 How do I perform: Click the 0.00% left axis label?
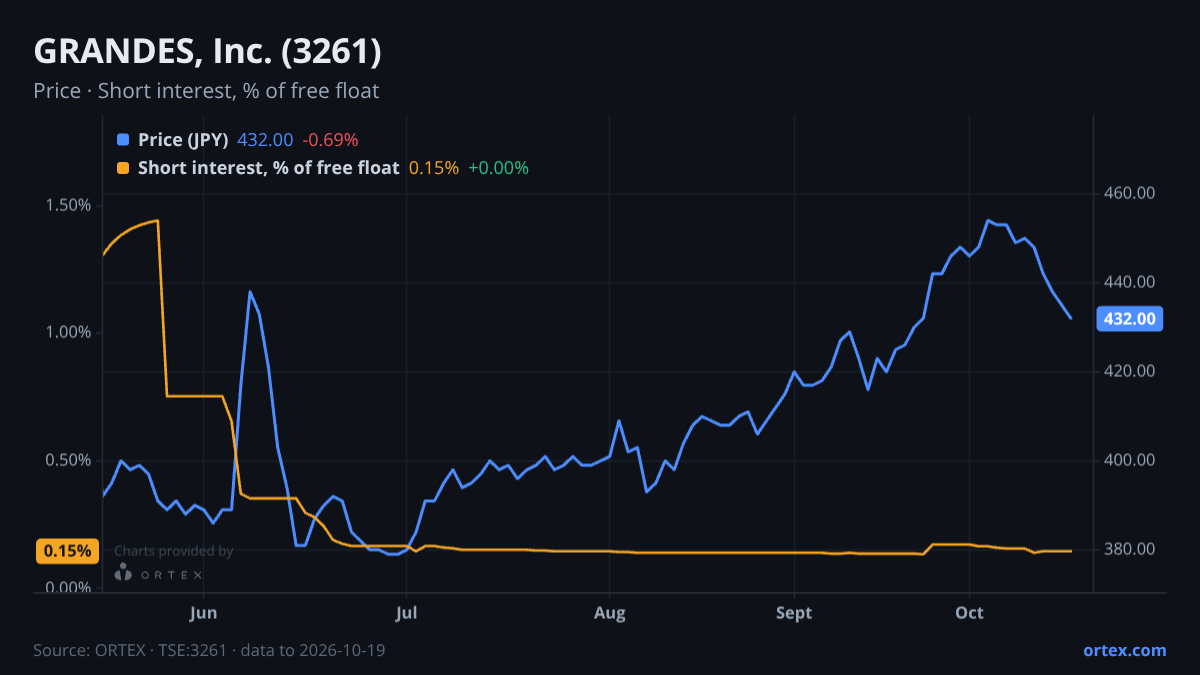[x=68, y=587]
